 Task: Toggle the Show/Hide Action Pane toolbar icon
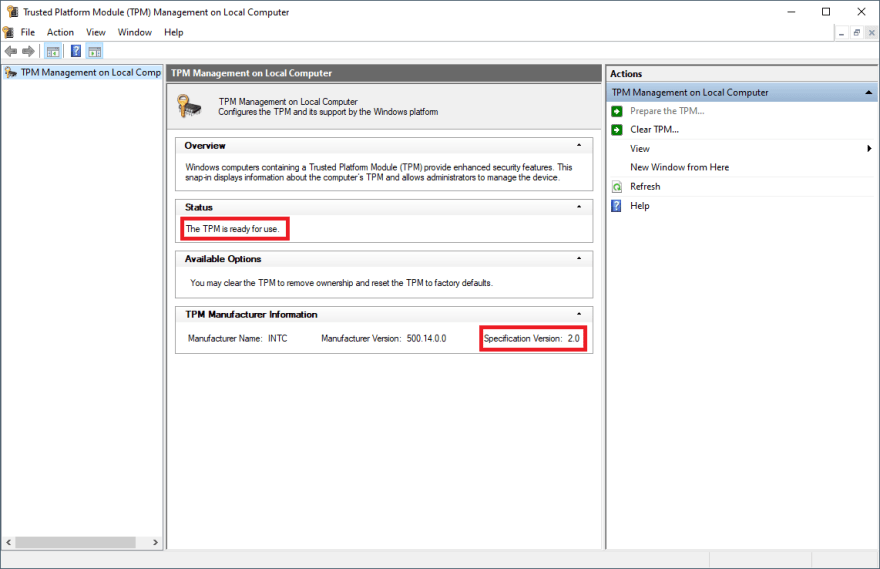(95, 52)
